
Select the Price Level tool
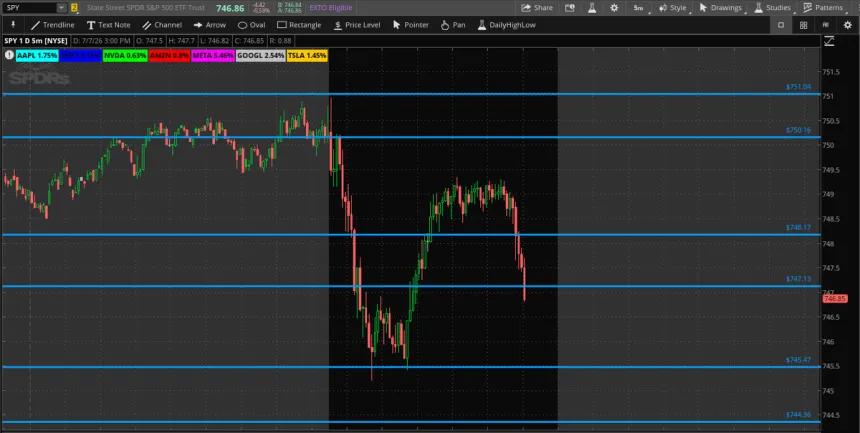tap(357, 25)
